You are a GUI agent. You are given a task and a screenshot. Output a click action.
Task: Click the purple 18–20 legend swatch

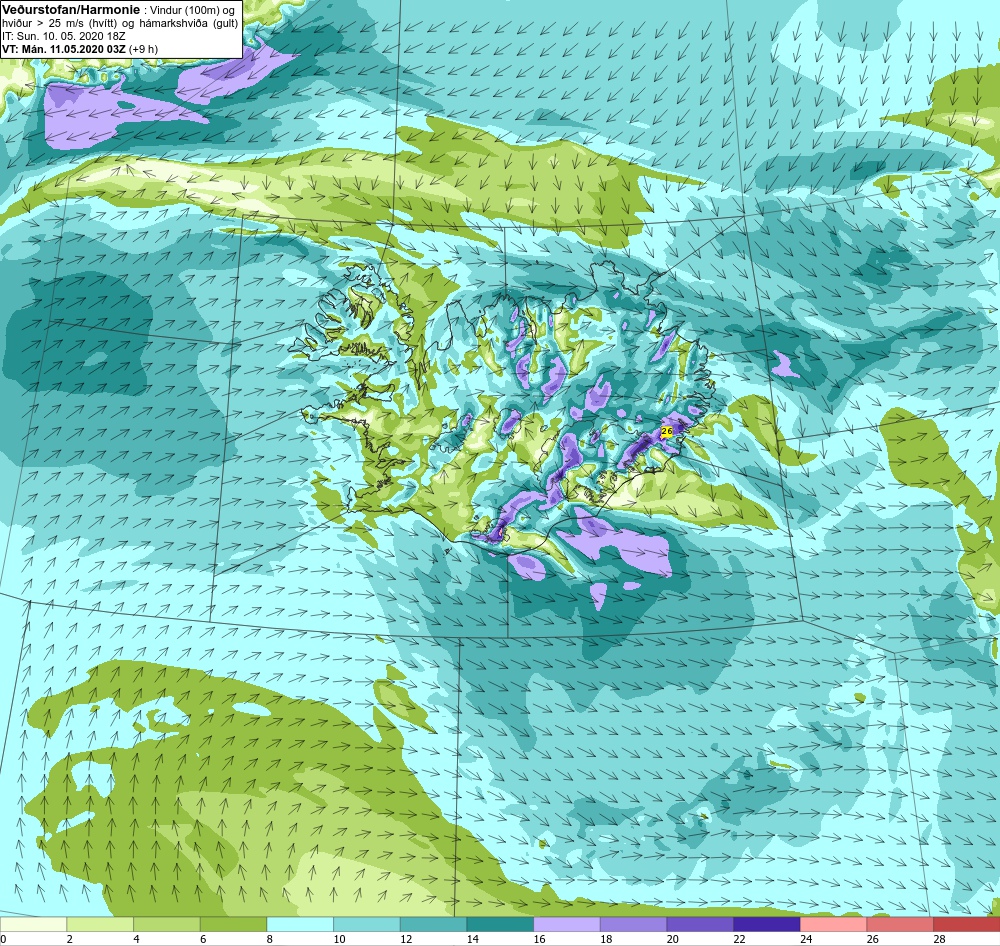coord(633,924)
